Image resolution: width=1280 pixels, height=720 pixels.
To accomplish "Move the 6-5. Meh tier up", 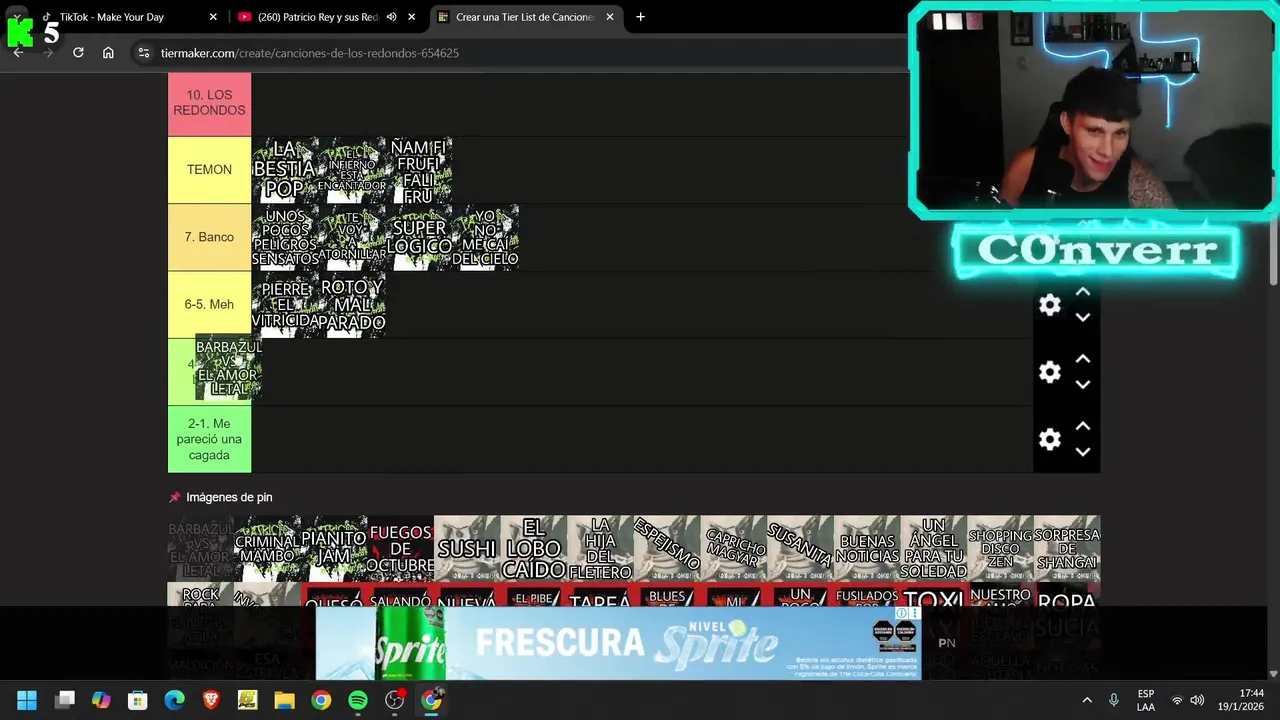I will [1082, 292].
